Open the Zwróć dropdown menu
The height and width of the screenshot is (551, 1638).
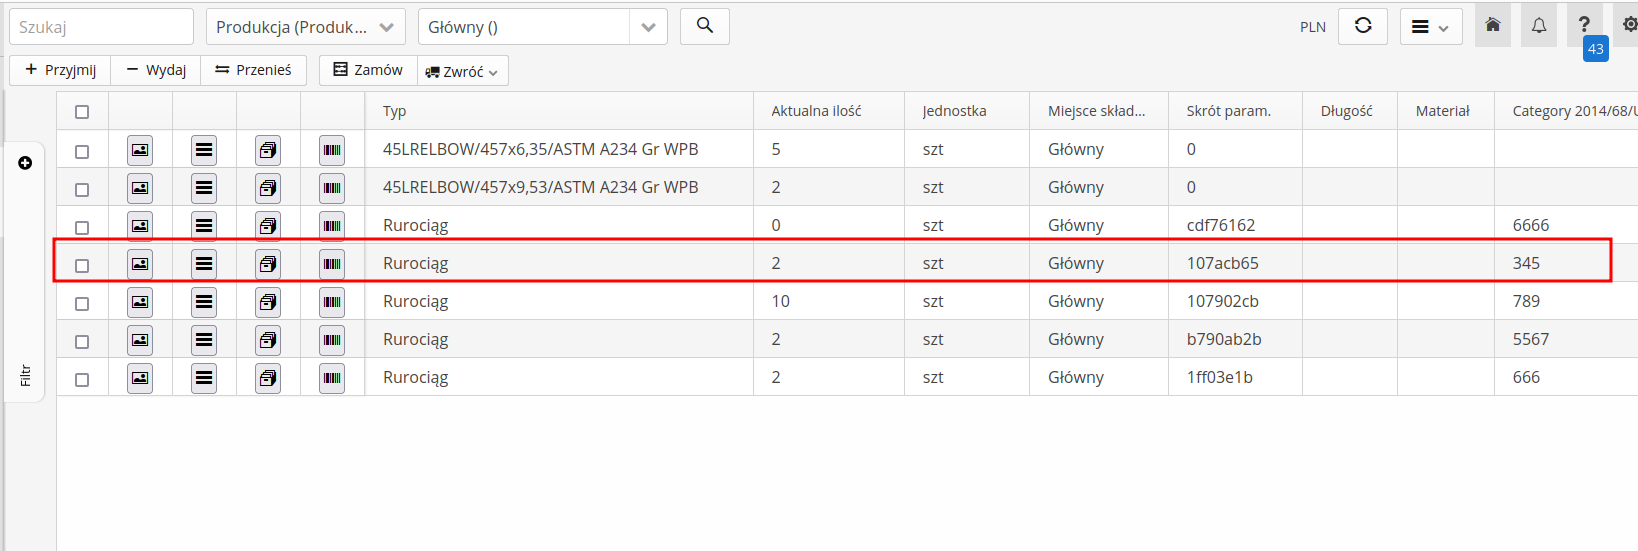point(462,71)
